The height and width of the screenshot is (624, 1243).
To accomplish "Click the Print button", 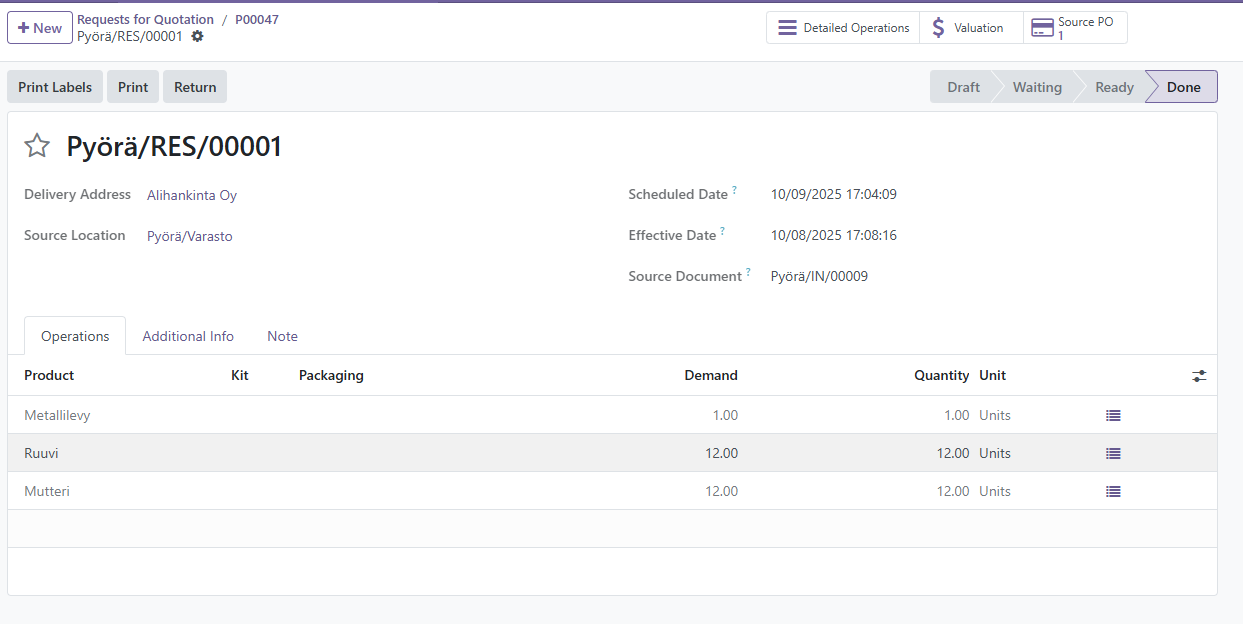I will [x=133, y=87].
